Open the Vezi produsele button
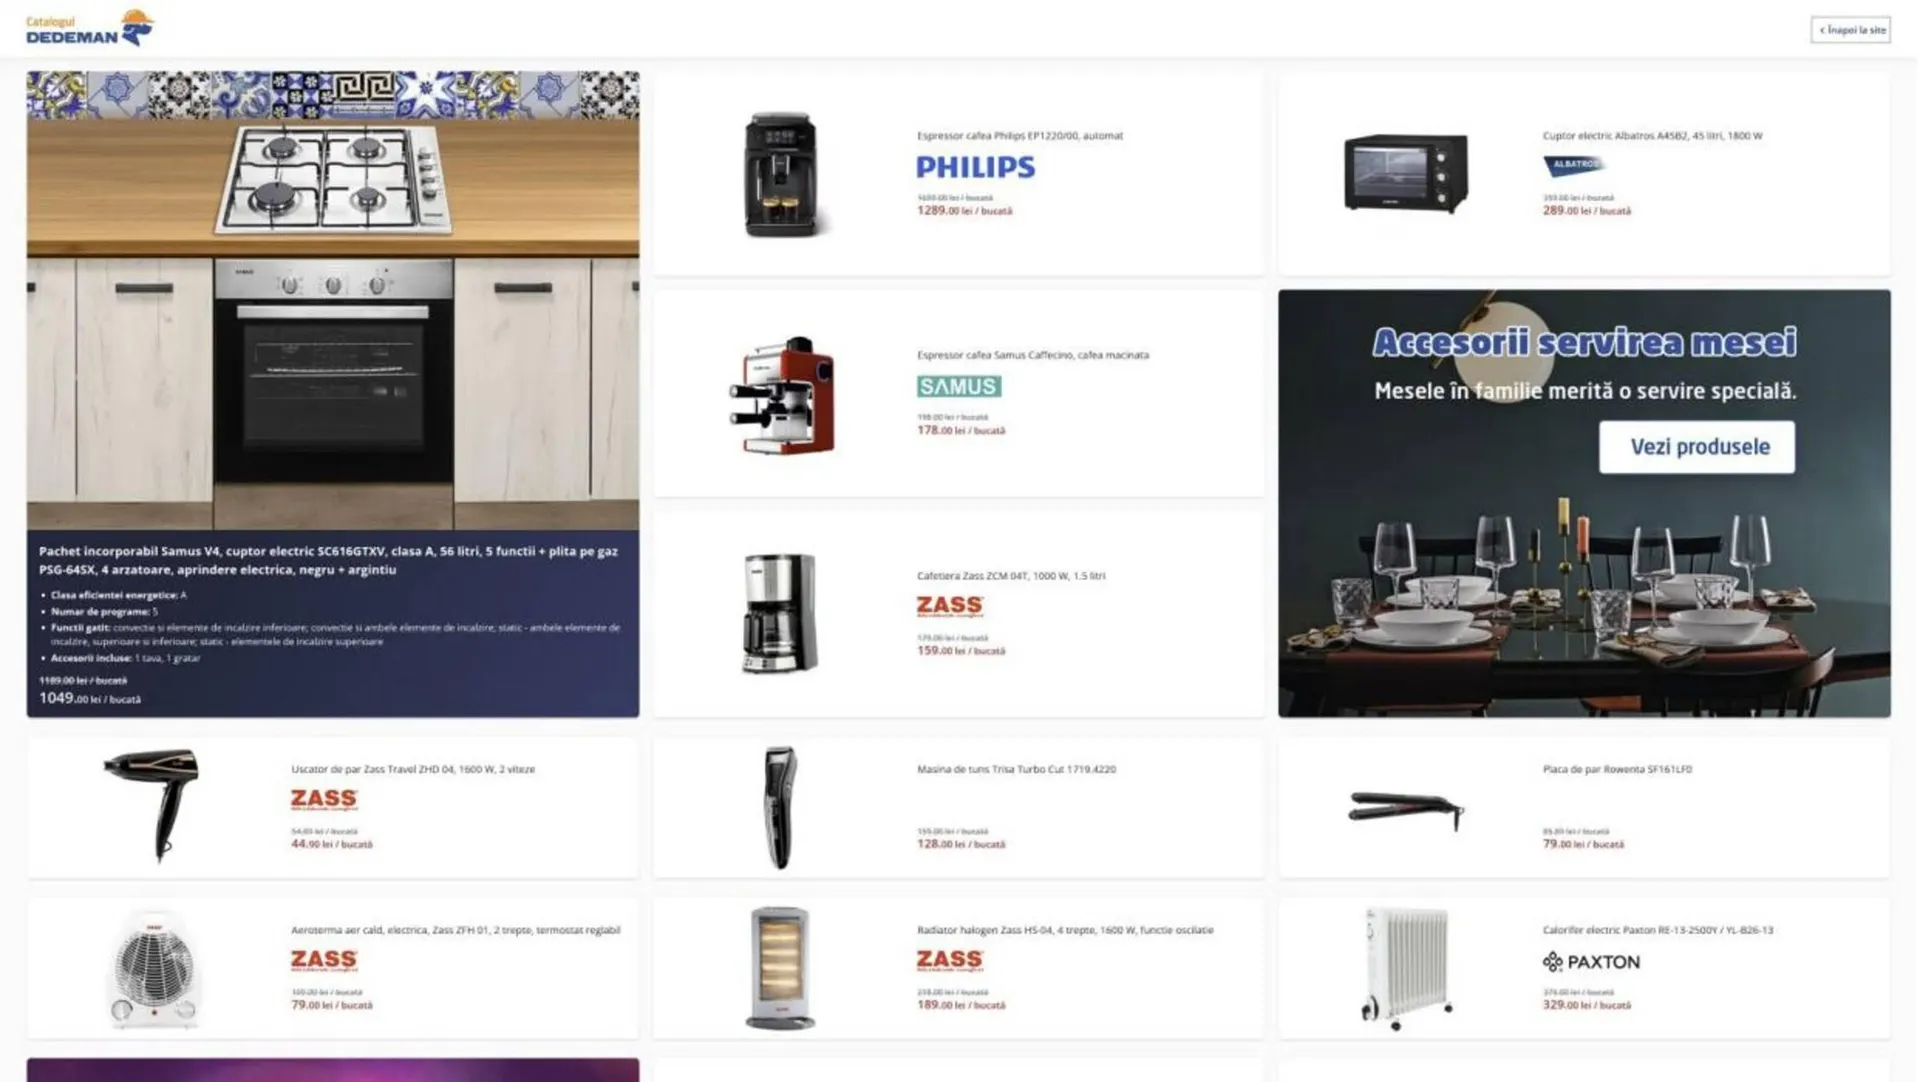The width and height of the screenshot is (1920, 1082). (x=1697, y=447)
